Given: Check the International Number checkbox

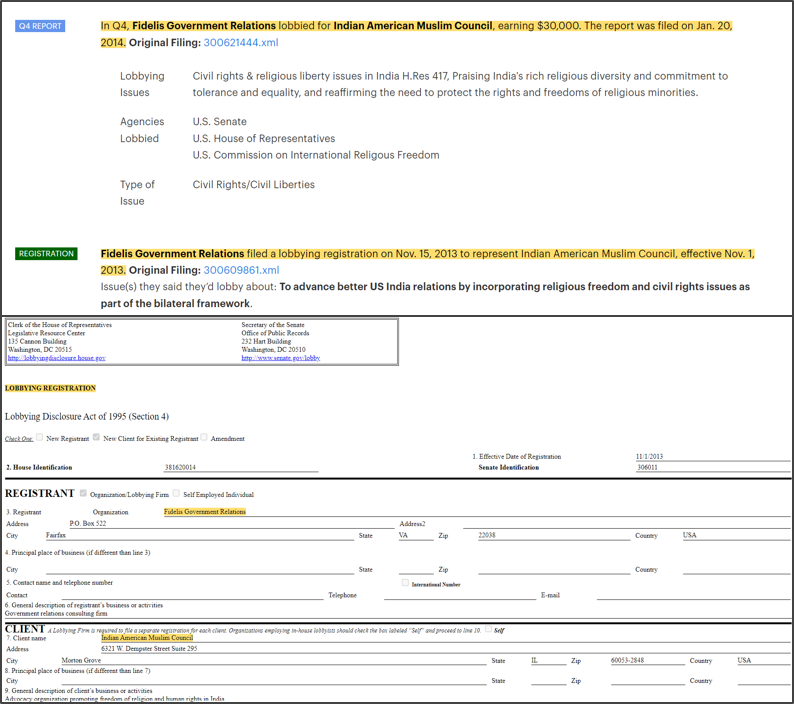Looking at the screenshot, I should click(x=405, y=582).
